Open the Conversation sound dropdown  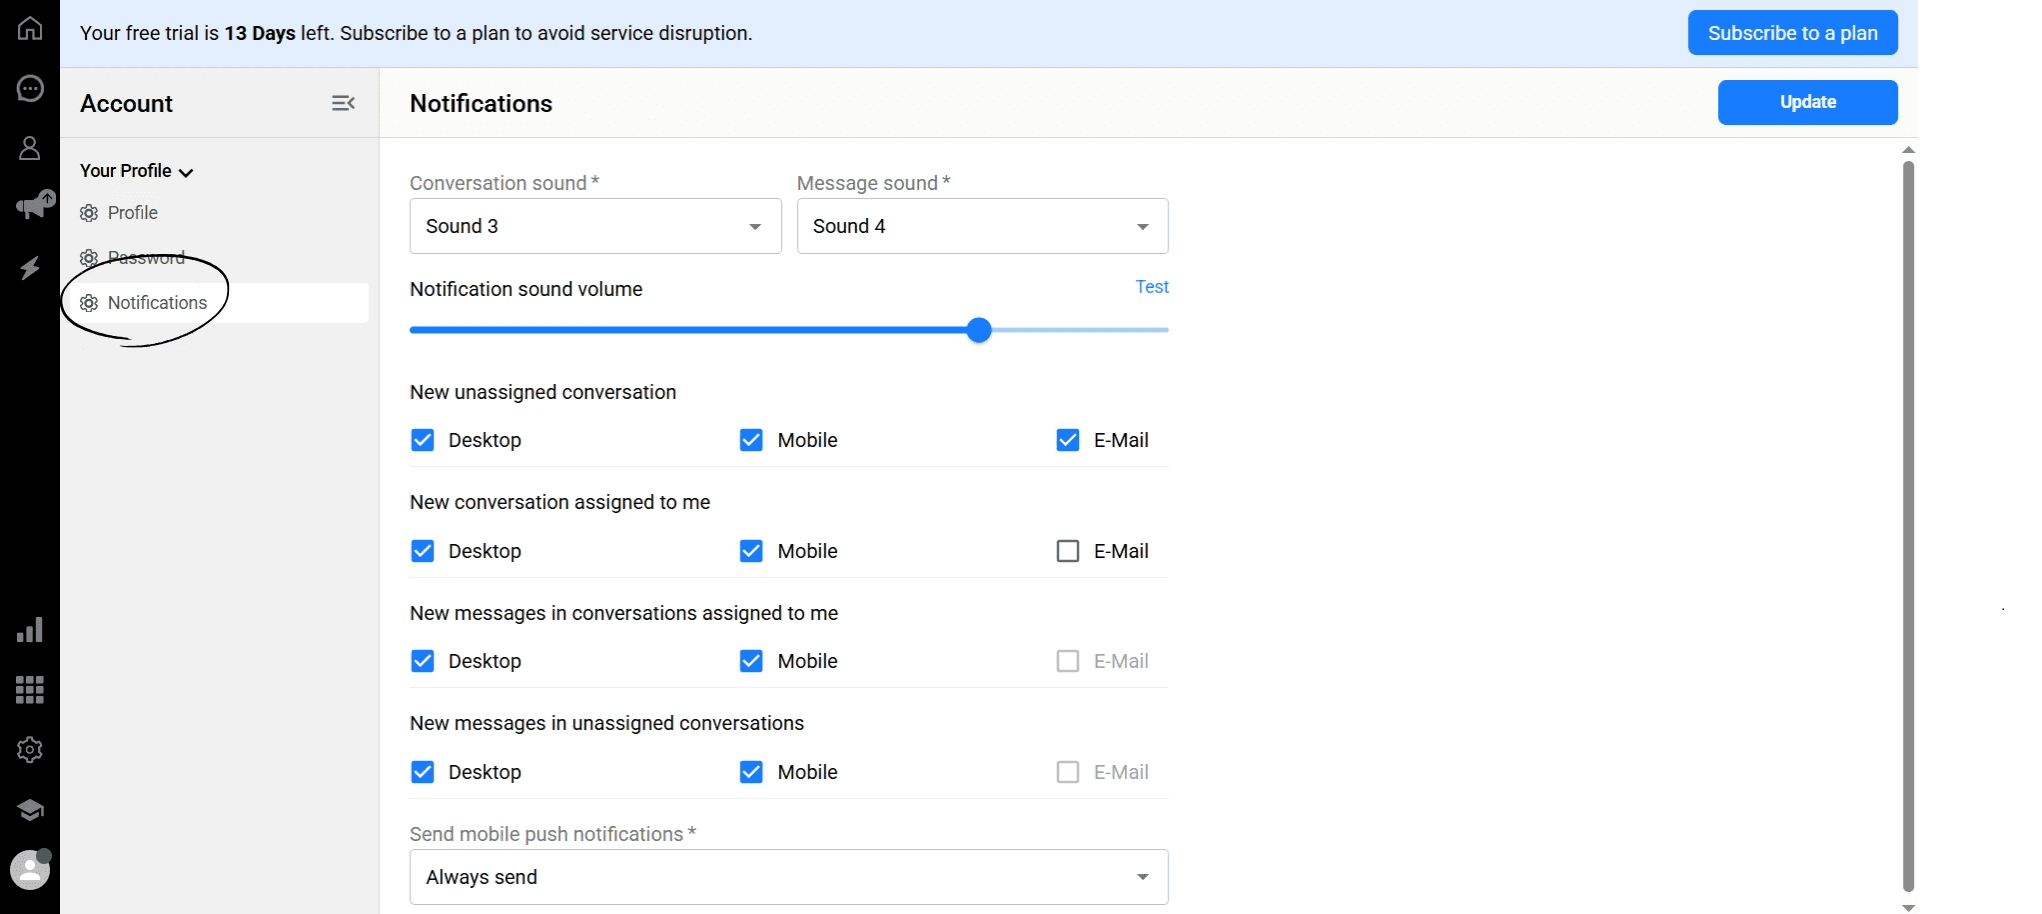tap(594, 226)
